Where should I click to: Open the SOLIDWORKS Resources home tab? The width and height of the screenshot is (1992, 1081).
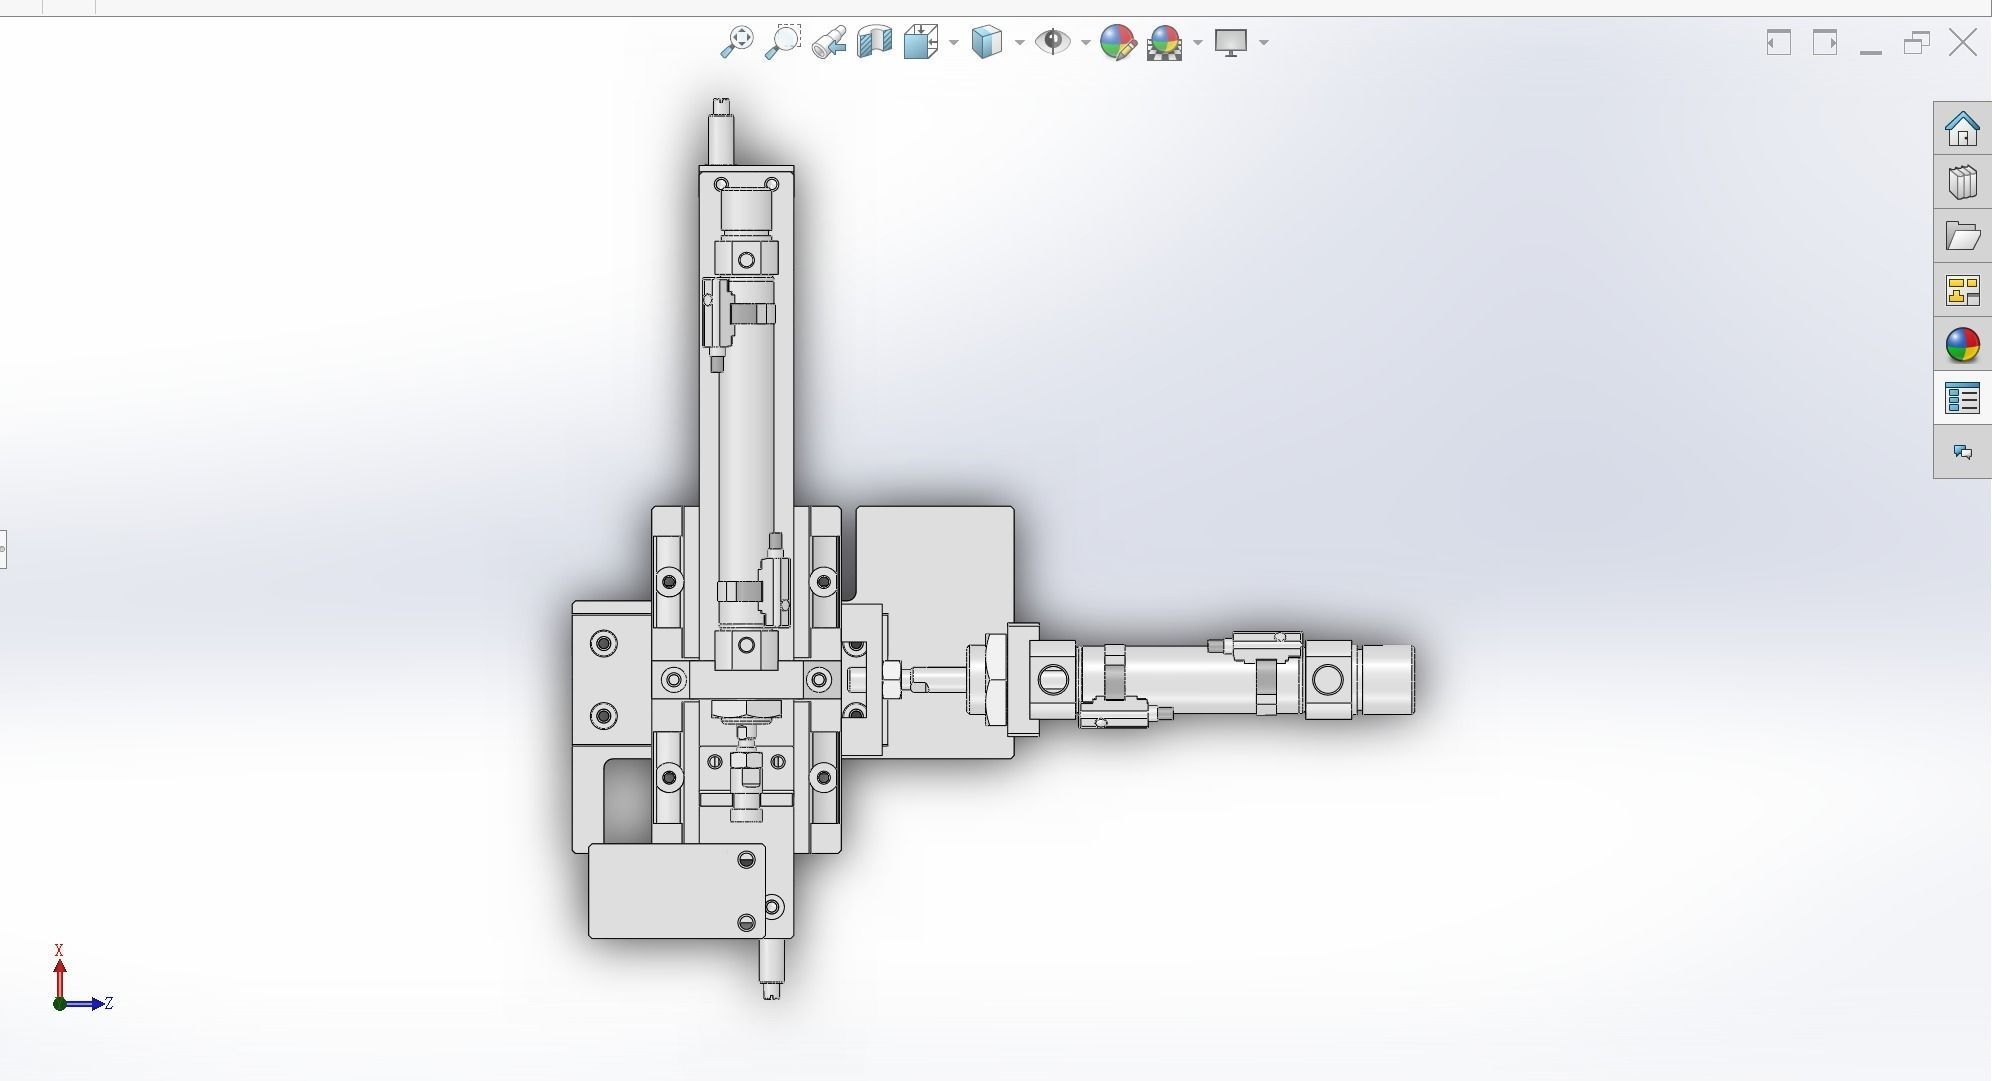(1962, 128)
